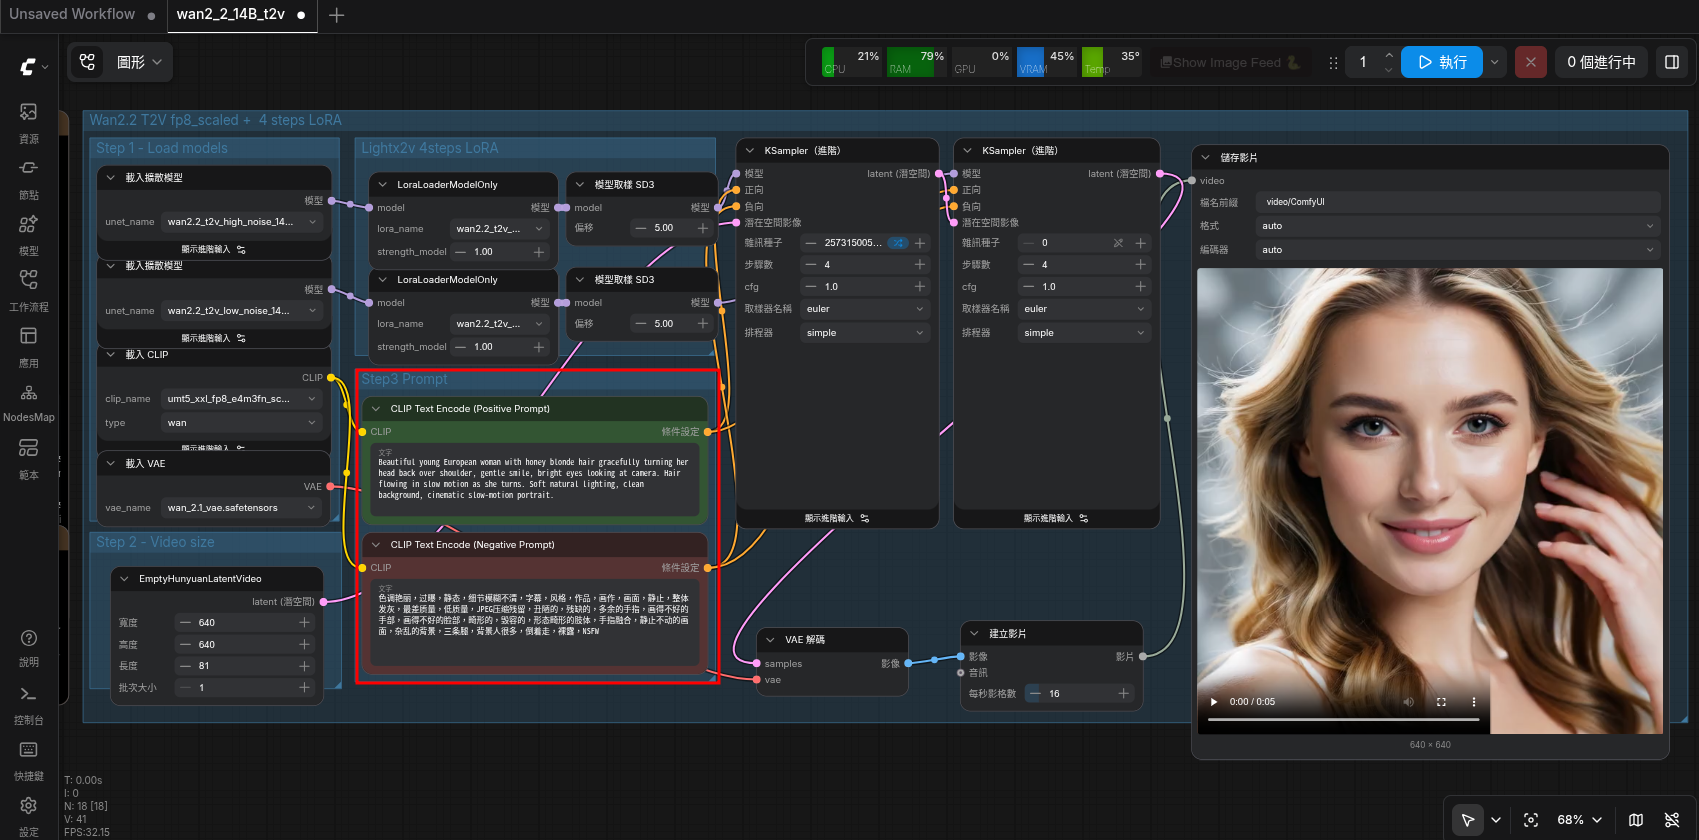Play the generated video preview
1699x840 pixels.
[x=1214, y=702]
